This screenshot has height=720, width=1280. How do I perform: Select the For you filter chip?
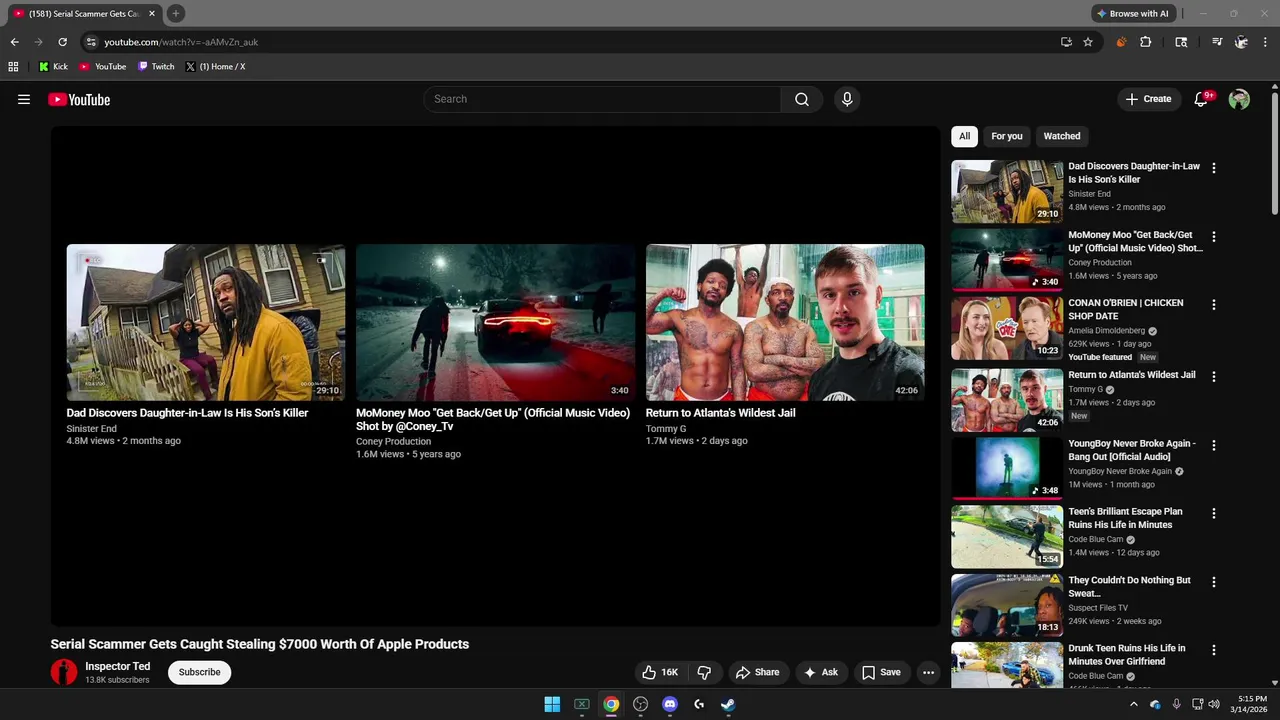pos(1007,136)
